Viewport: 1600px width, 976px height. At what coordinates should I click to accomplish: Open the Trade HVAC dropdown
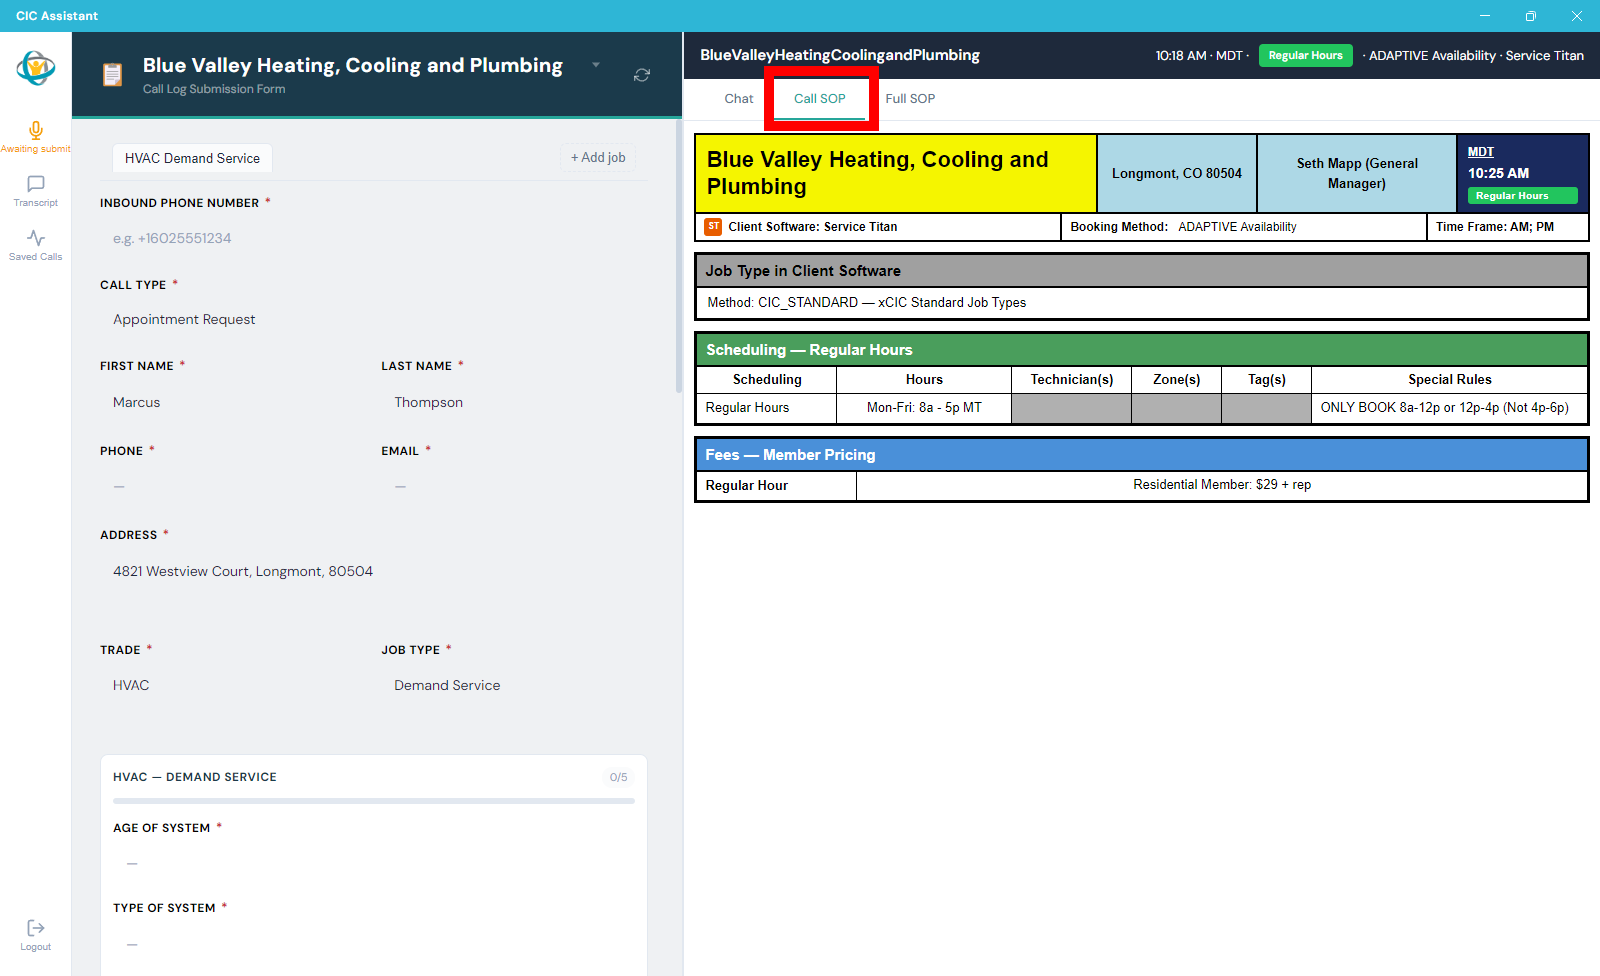pos(232,685)
